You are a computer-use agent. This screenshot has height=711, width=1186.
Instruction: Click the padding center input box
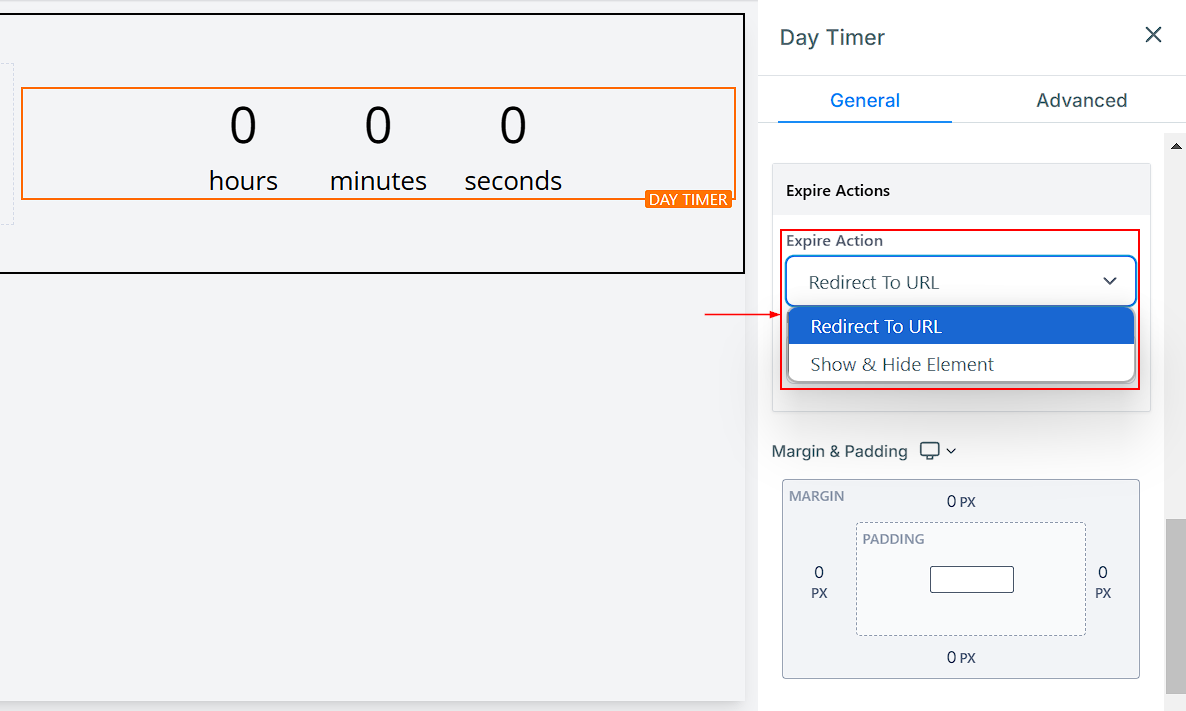(x=971, y=579)
